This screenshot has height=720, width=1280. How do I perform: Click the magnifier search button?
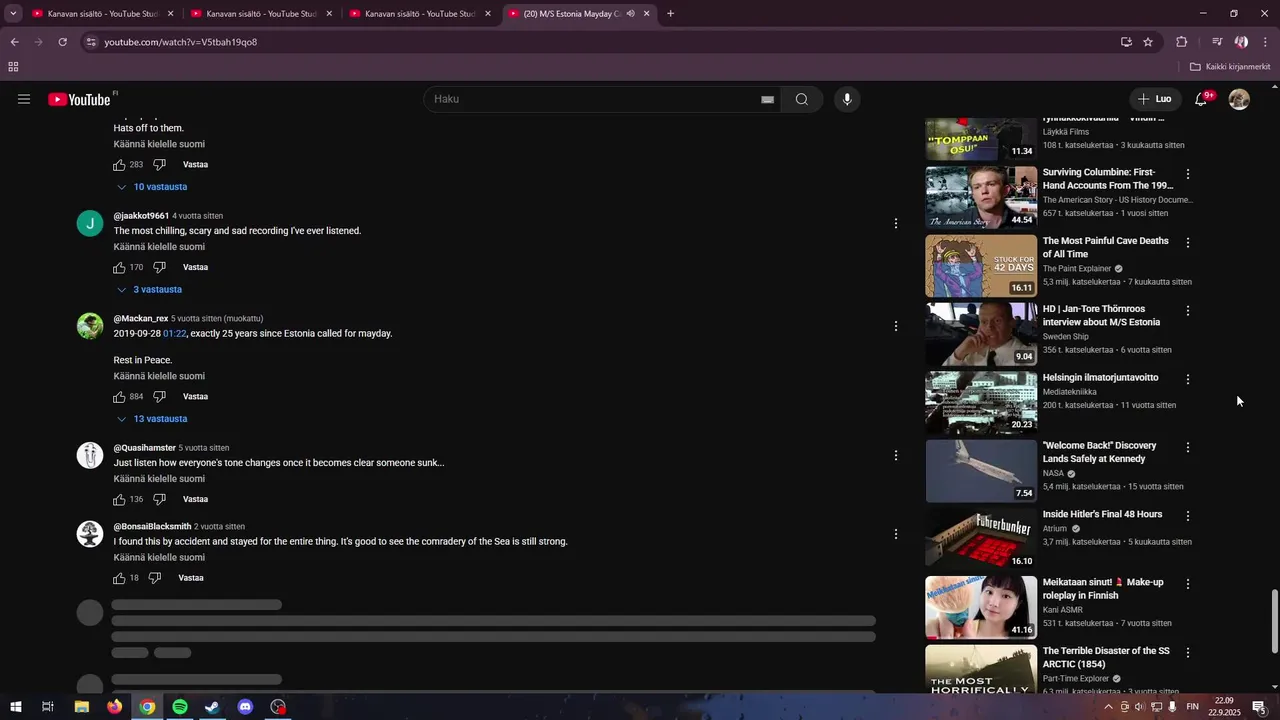[802, 99]
